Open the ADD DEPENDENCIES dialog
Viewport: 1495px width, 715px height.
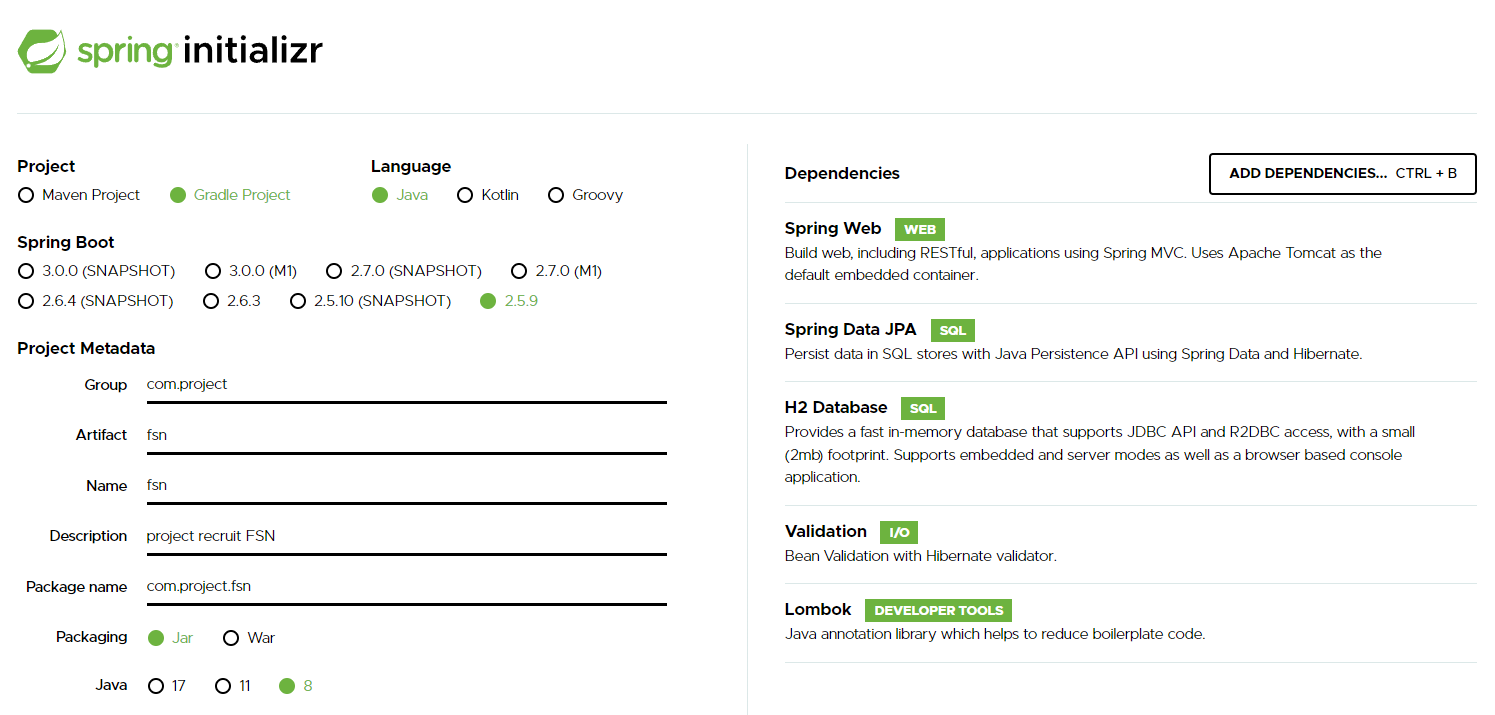pyautogui.click(x=1342, y=173)
